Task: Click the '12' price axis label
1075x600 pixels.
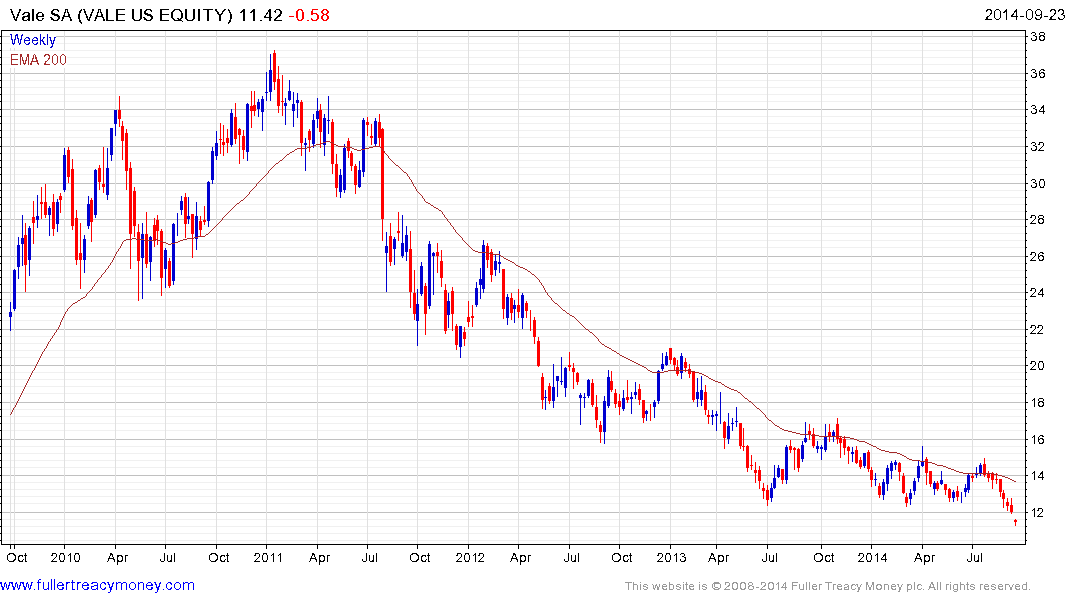Action: (1038, 512)
